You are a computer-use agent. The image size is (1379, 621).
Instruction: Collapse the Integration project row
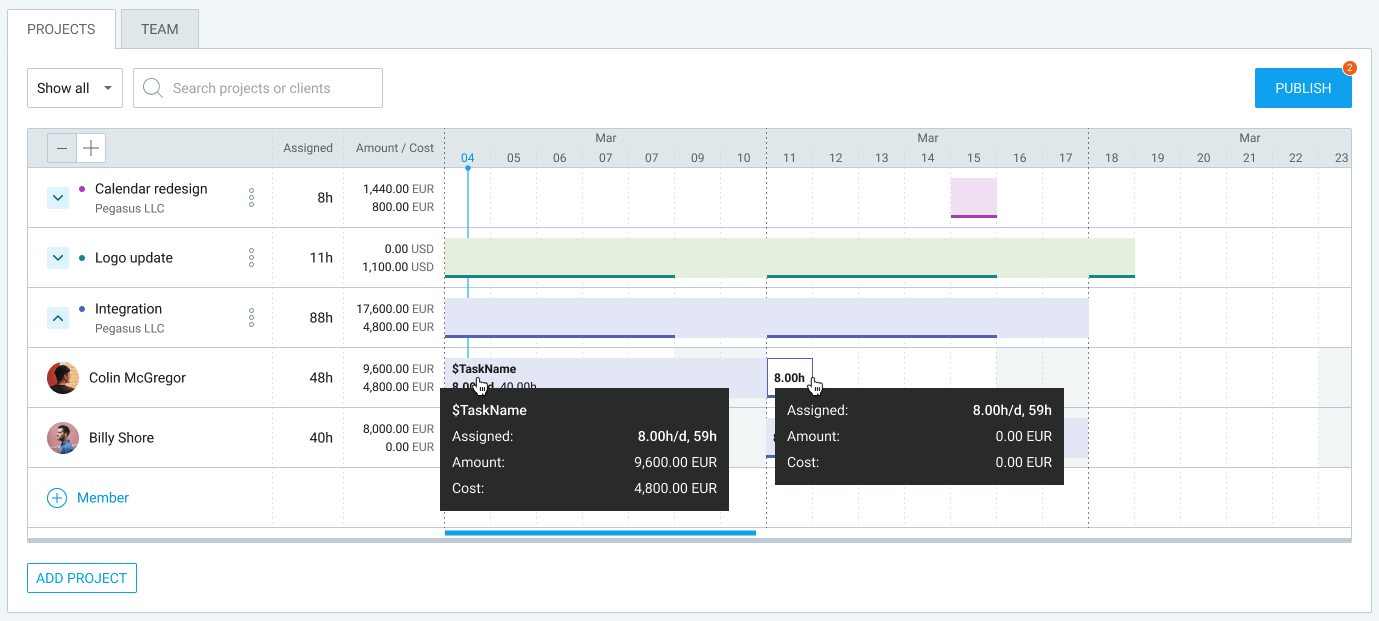tap(58, 317)
